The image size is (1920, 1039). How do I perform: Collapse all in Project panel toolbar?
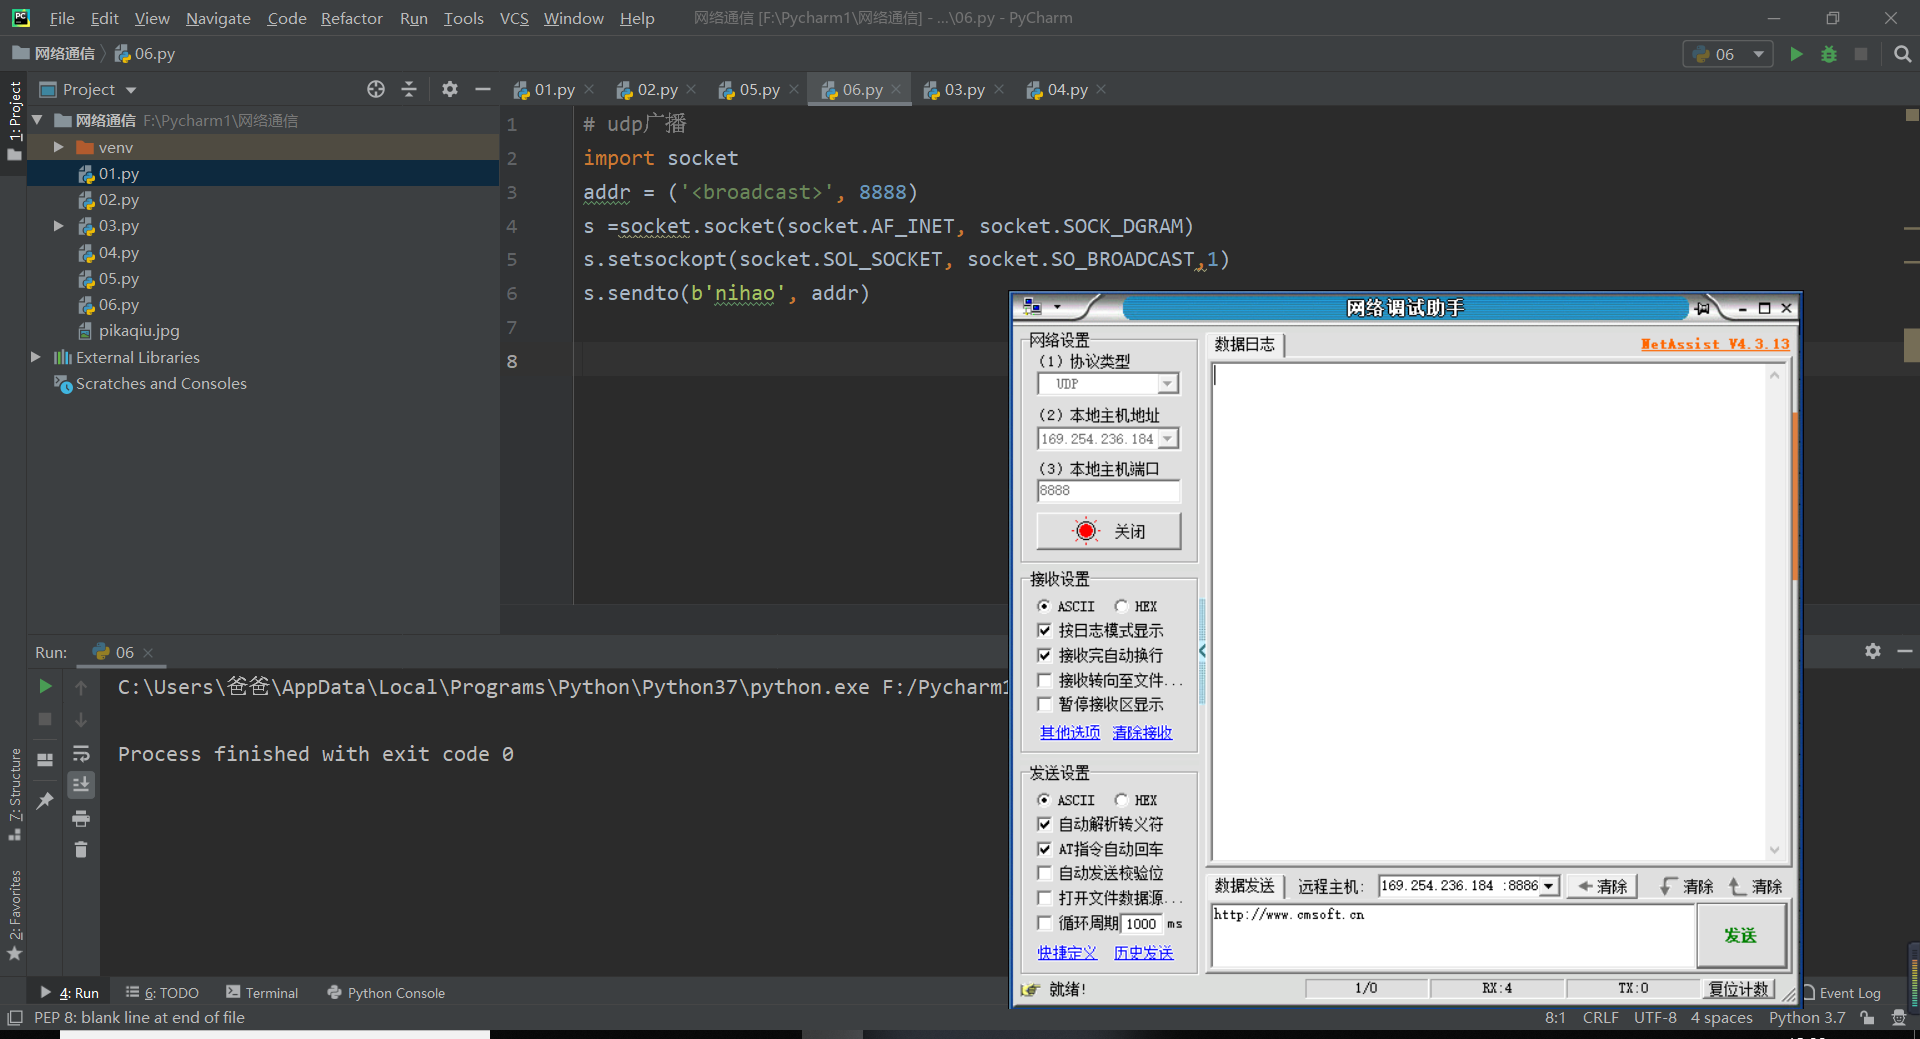[409, 89]
